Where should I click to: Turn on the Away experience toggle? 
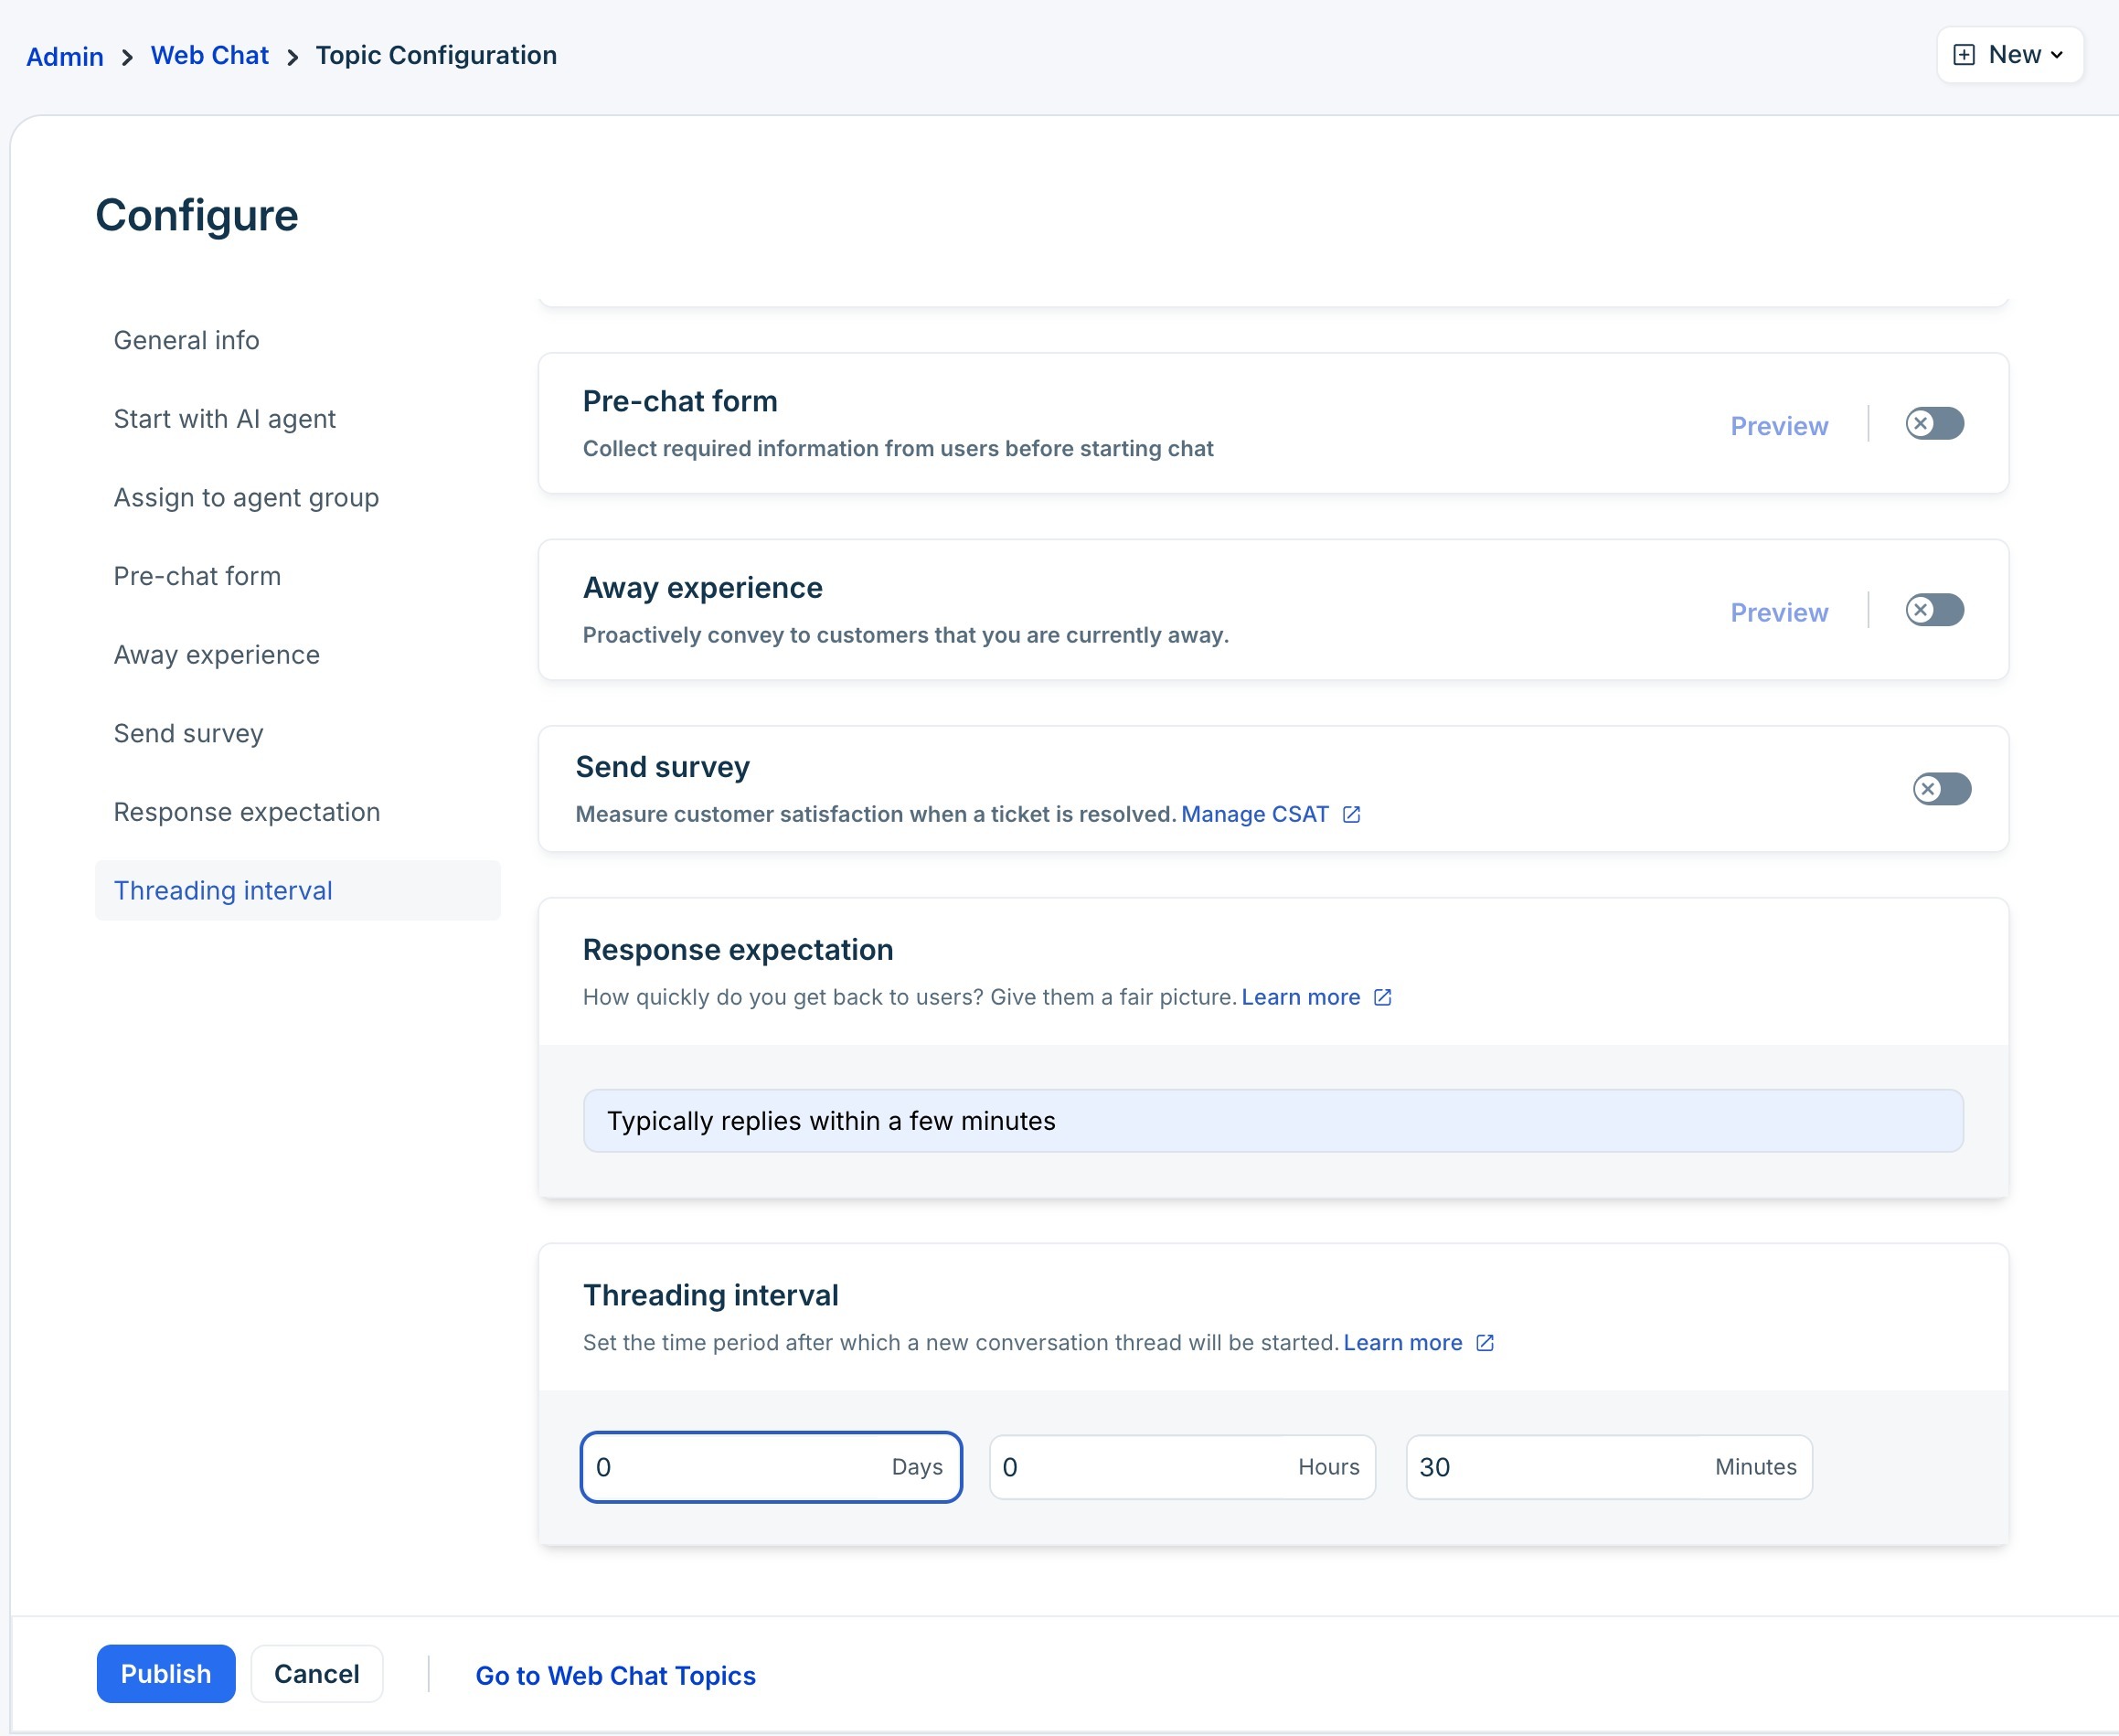(x=1934, y=610)
